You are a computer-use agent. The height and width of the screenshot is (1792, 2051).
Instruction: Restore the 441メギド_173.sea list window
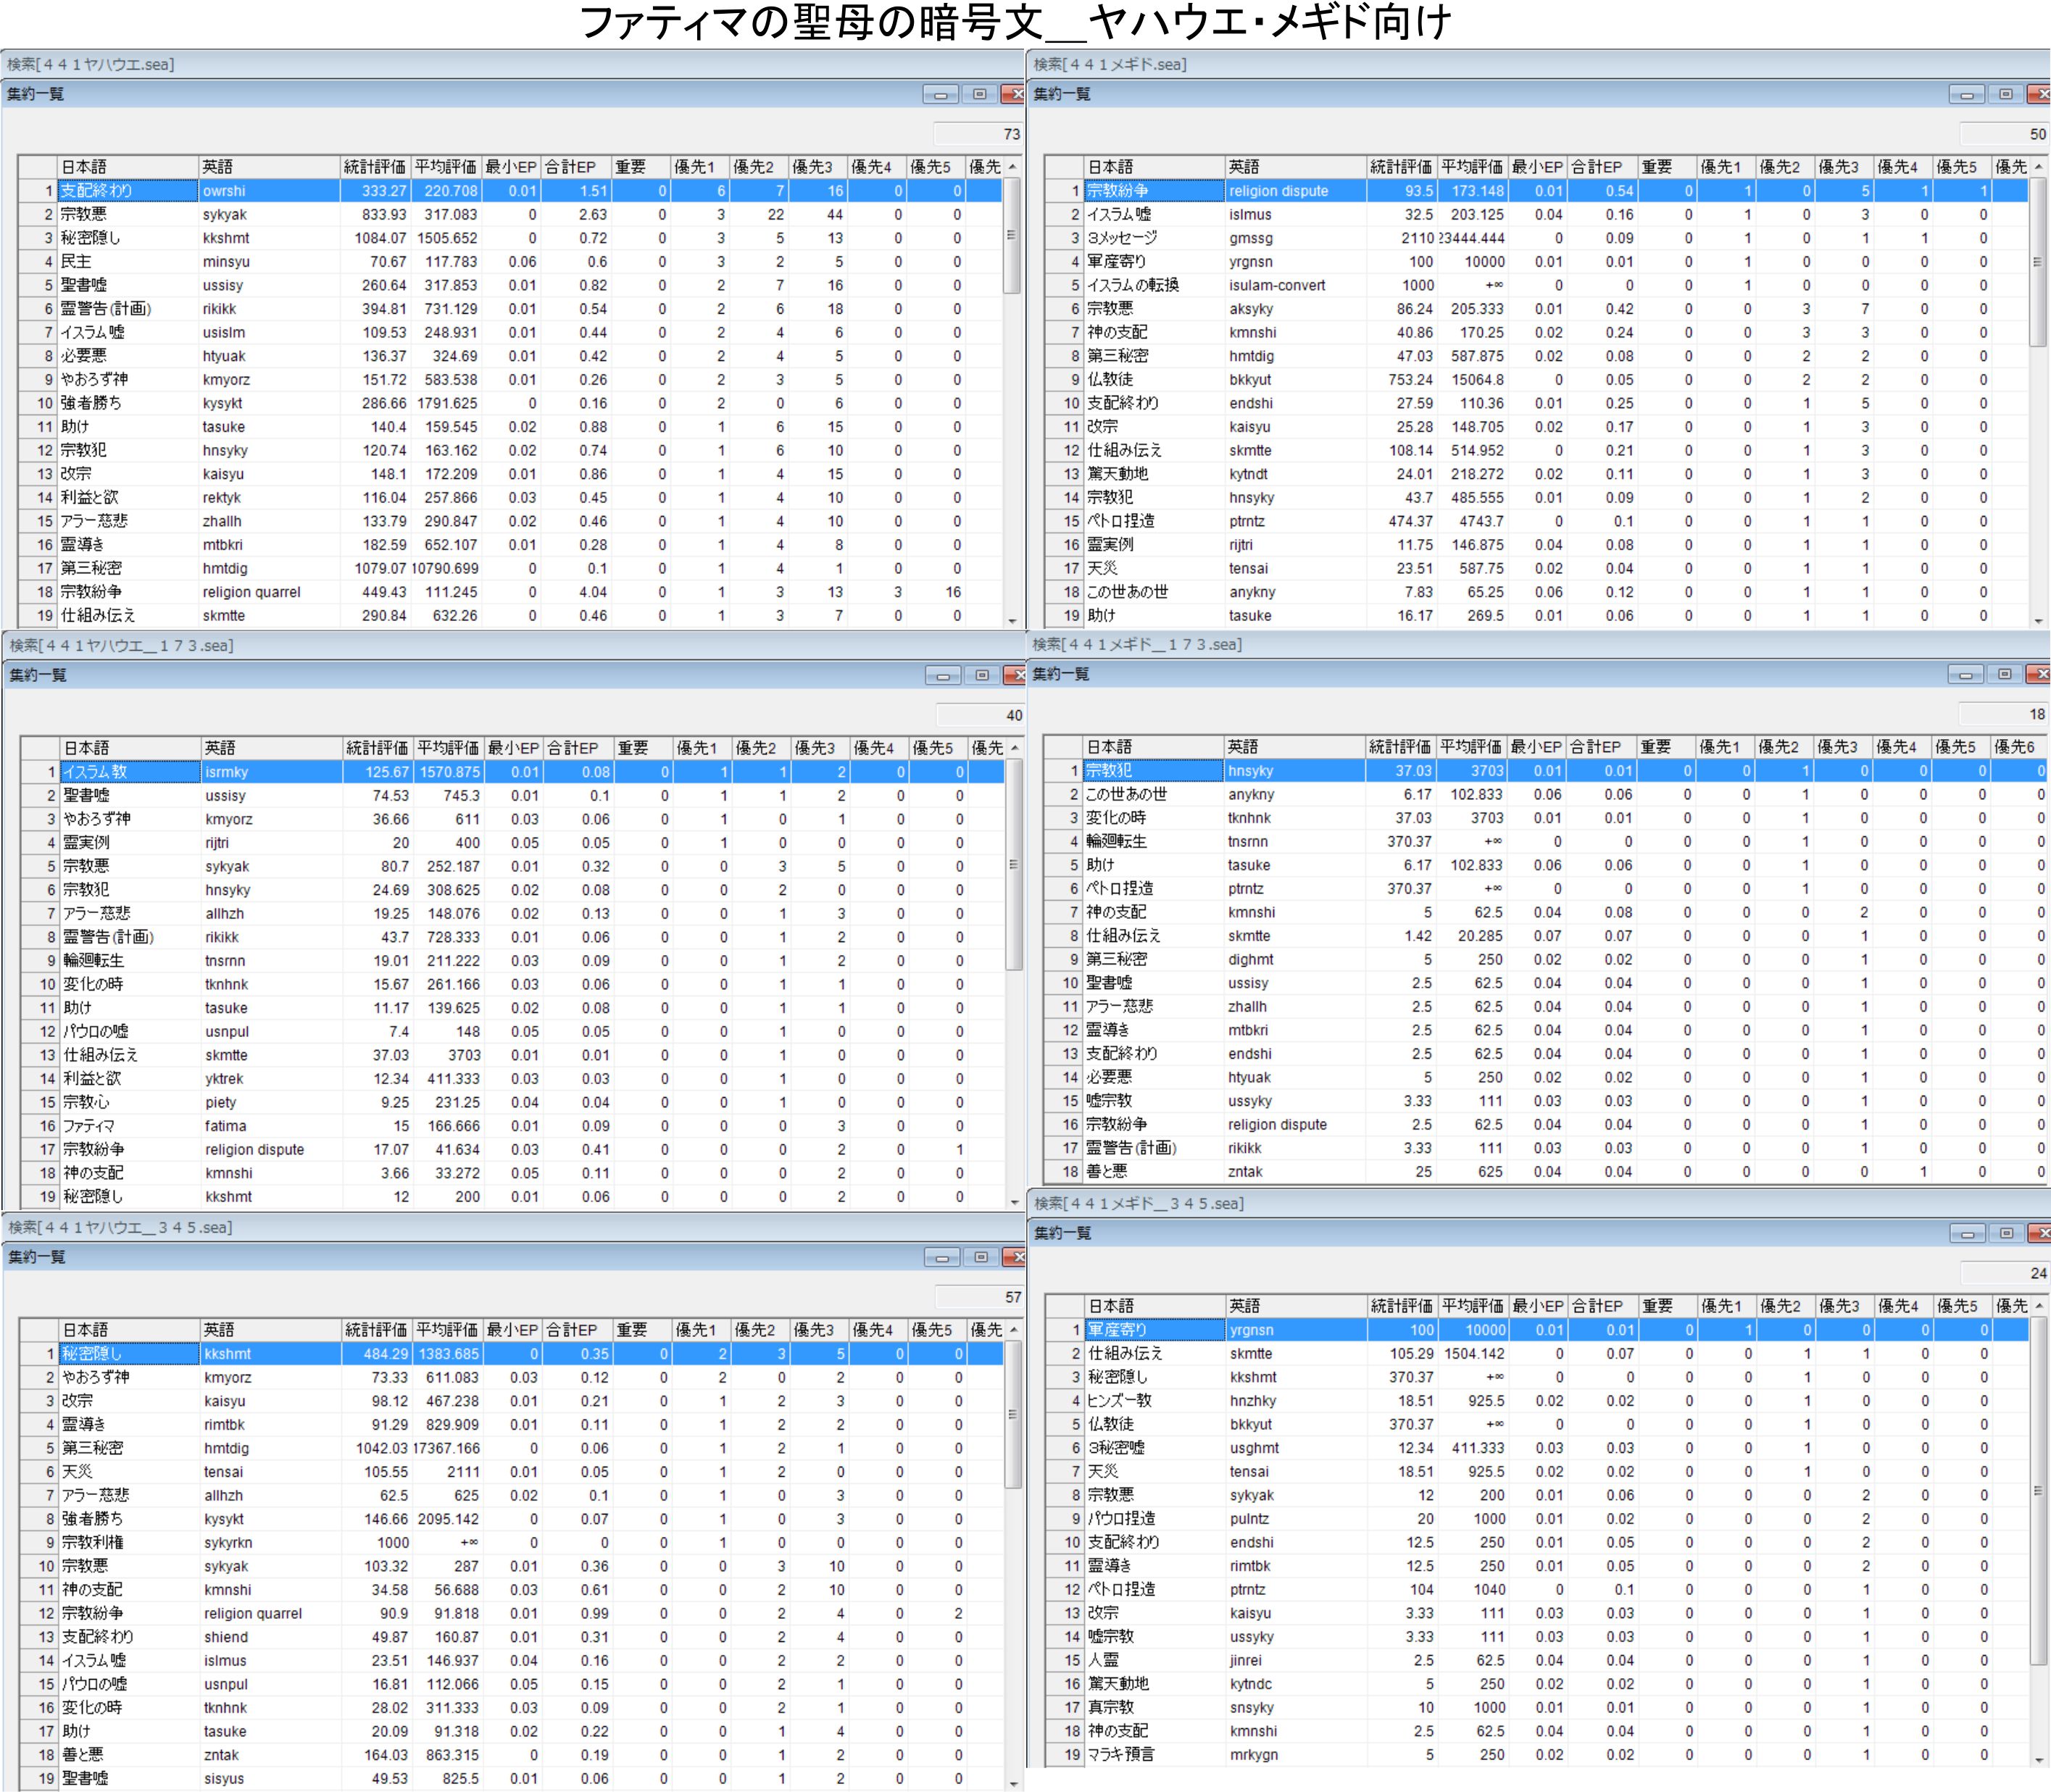click(2004, 675)
